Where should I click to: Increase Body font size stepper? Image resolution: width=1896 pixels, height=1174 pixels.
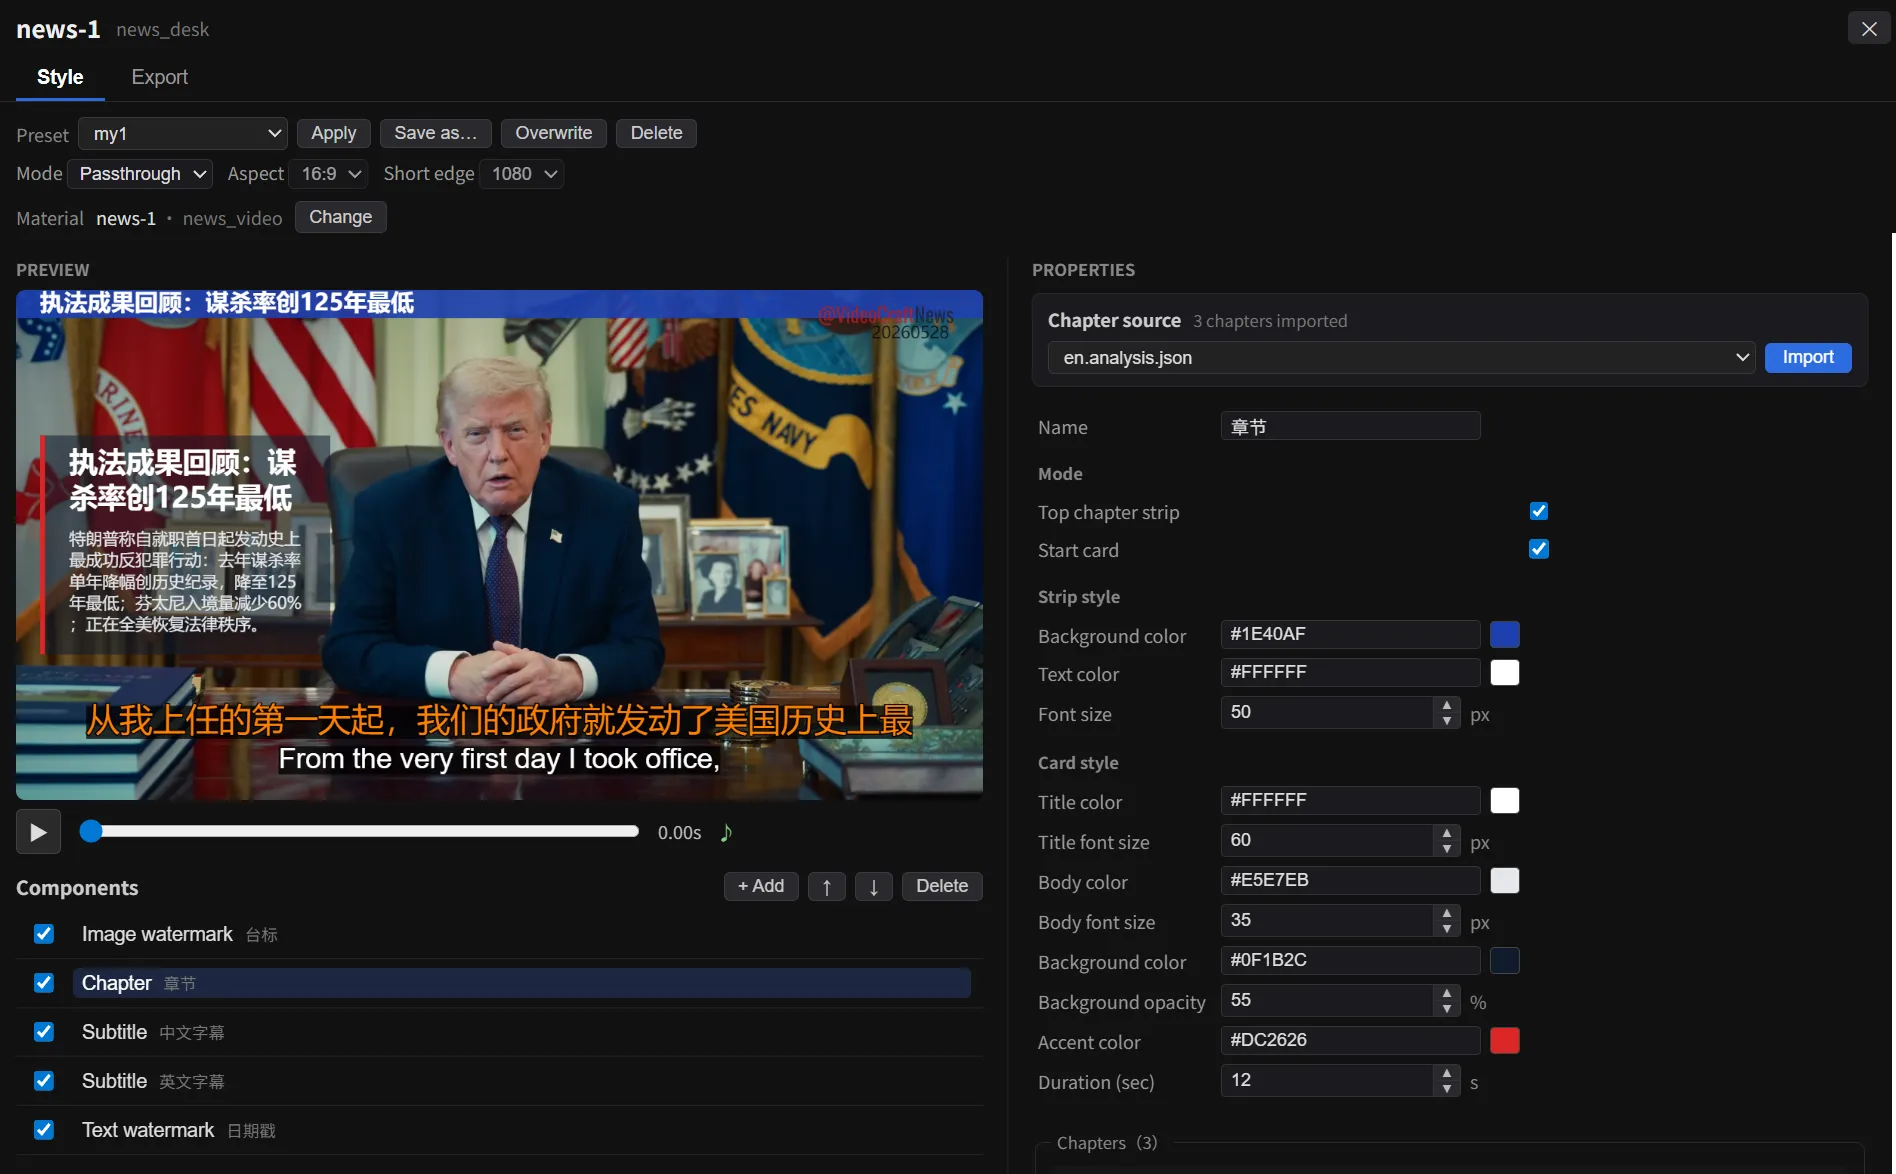point(1447,913)
